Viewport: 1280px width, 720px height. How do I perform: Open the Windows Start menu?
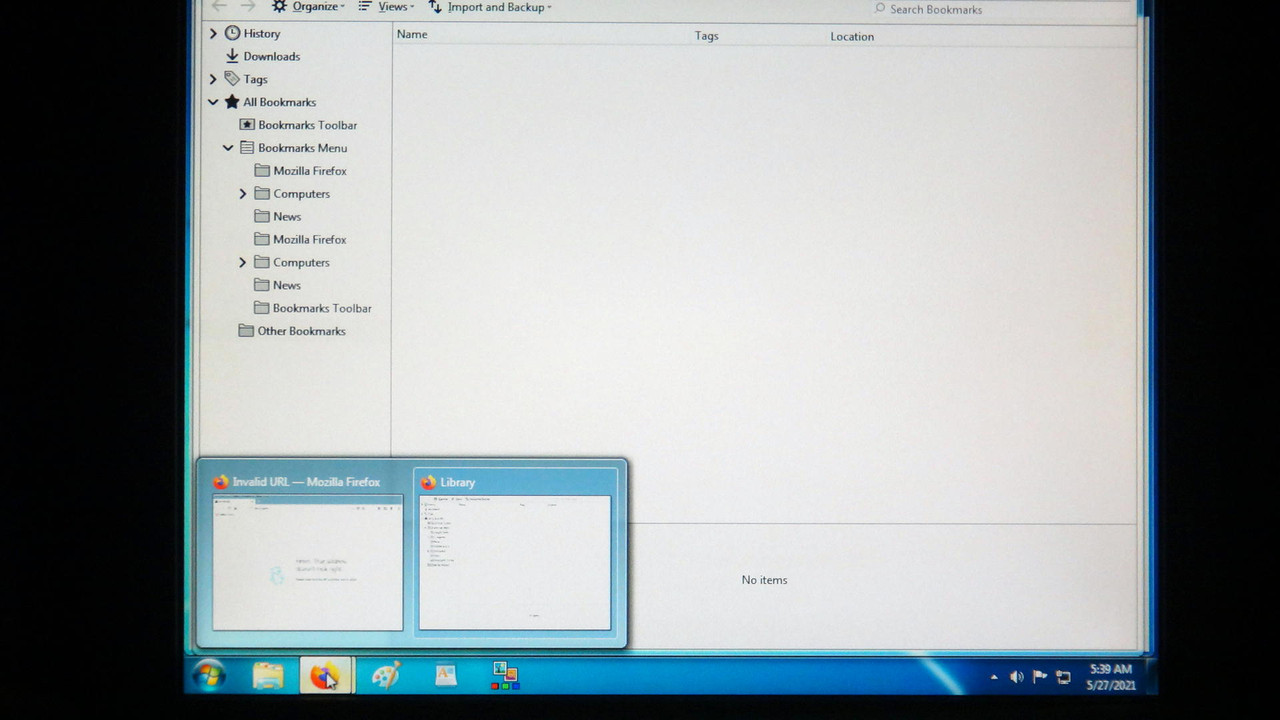209,676
